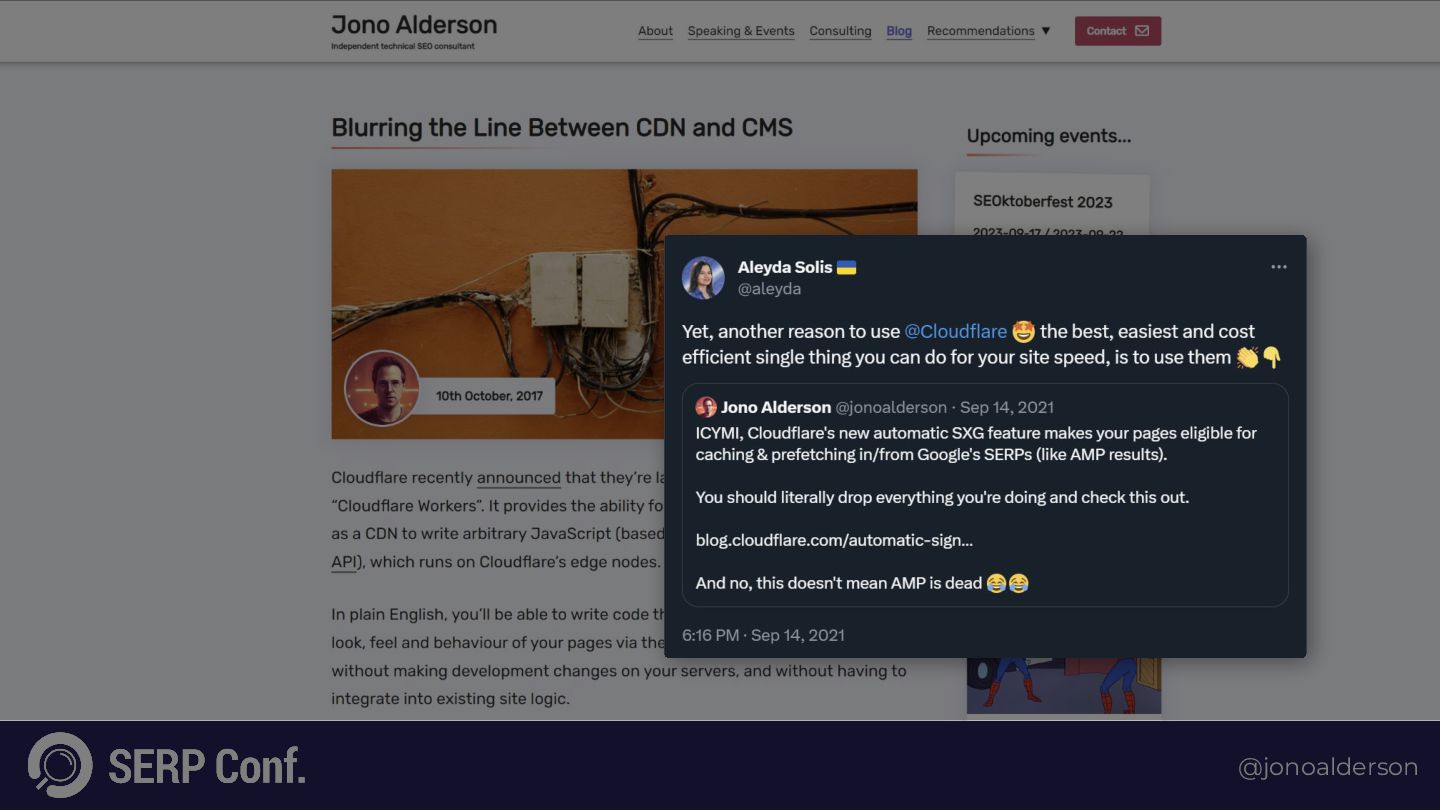Open the tweet's three-dot more menu

point(1279,267)
